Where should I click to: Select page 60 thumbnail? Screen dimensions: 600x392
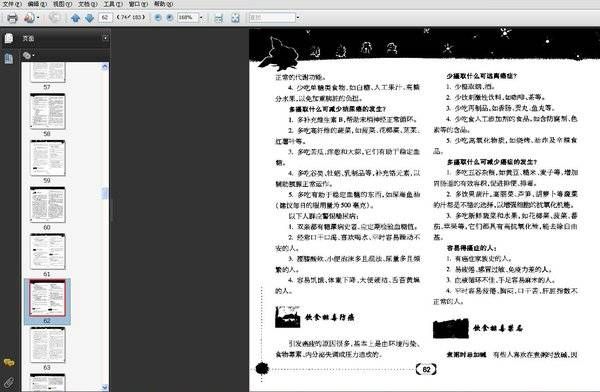(48, 205)
